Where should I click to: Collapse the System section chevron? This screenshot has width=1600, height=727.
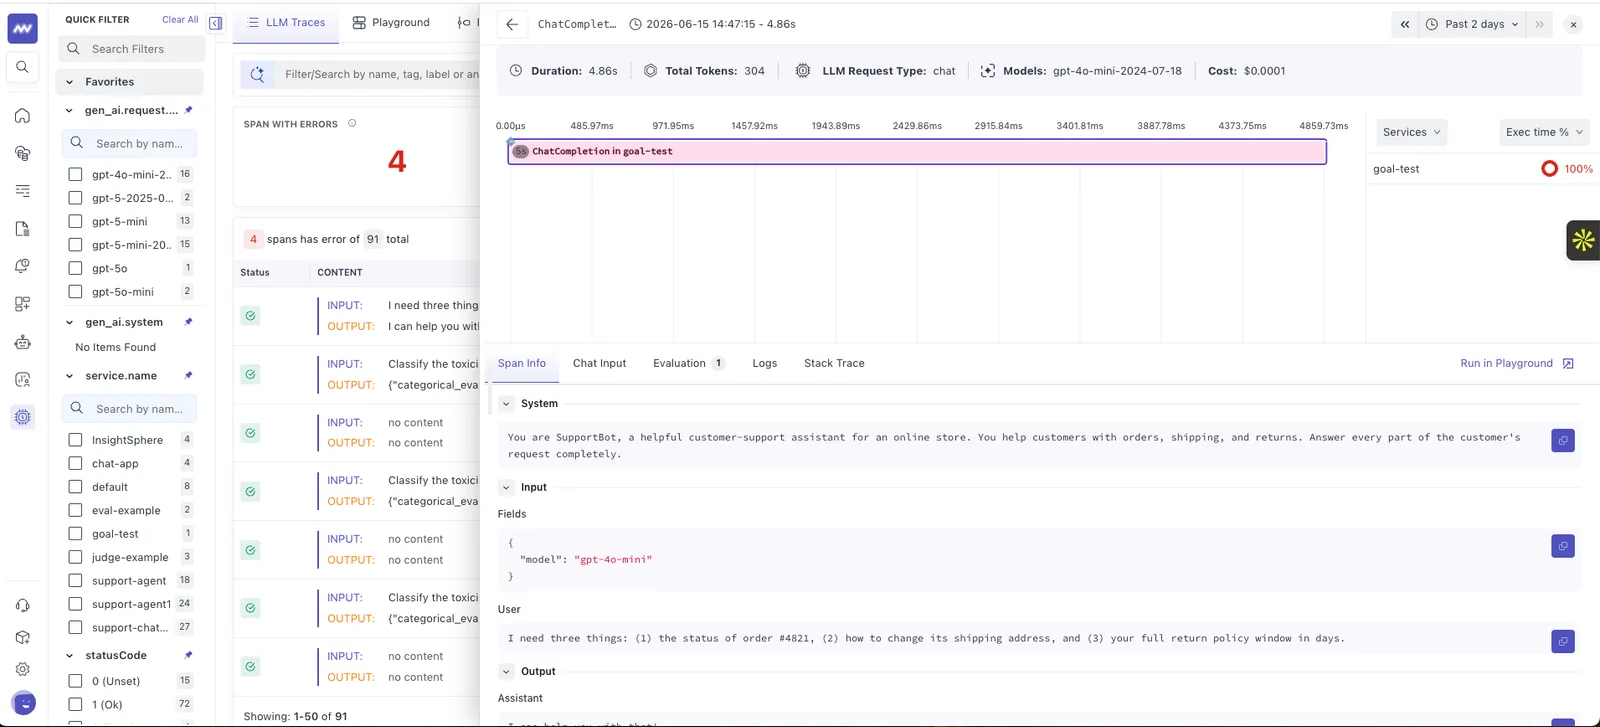point(506,404)
